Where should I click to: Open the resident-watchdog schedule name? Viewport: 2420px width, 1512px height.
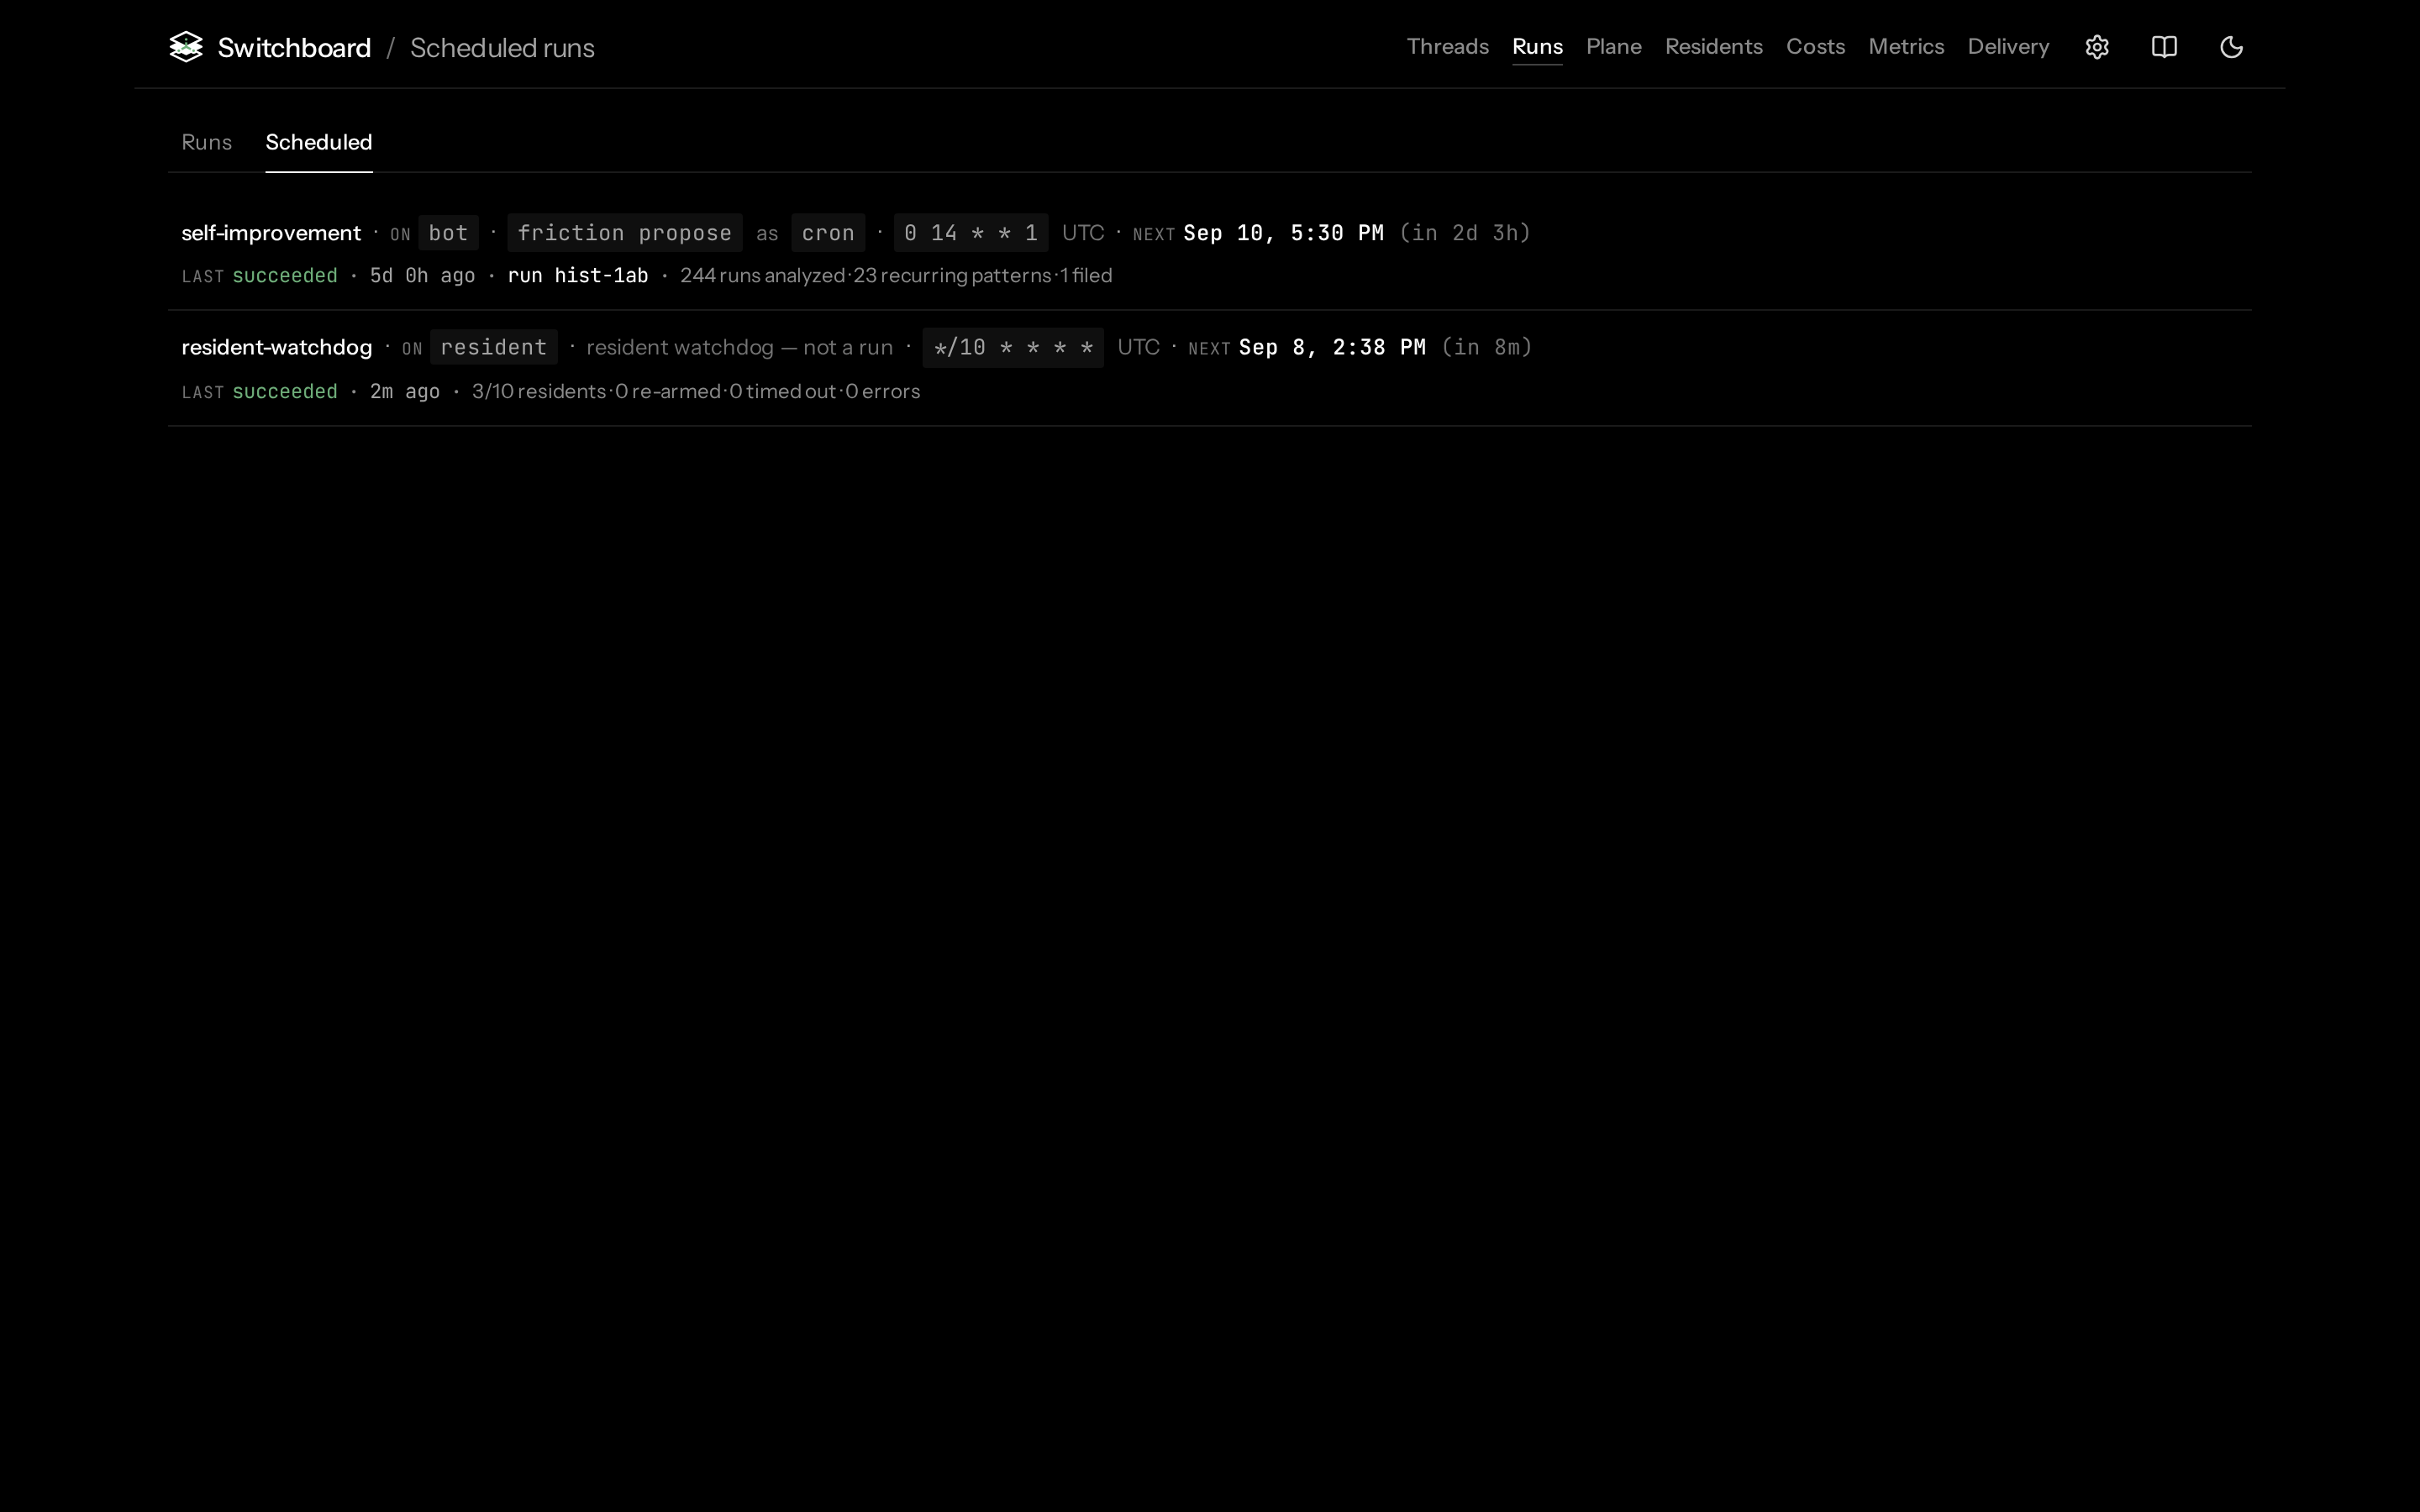277,347
